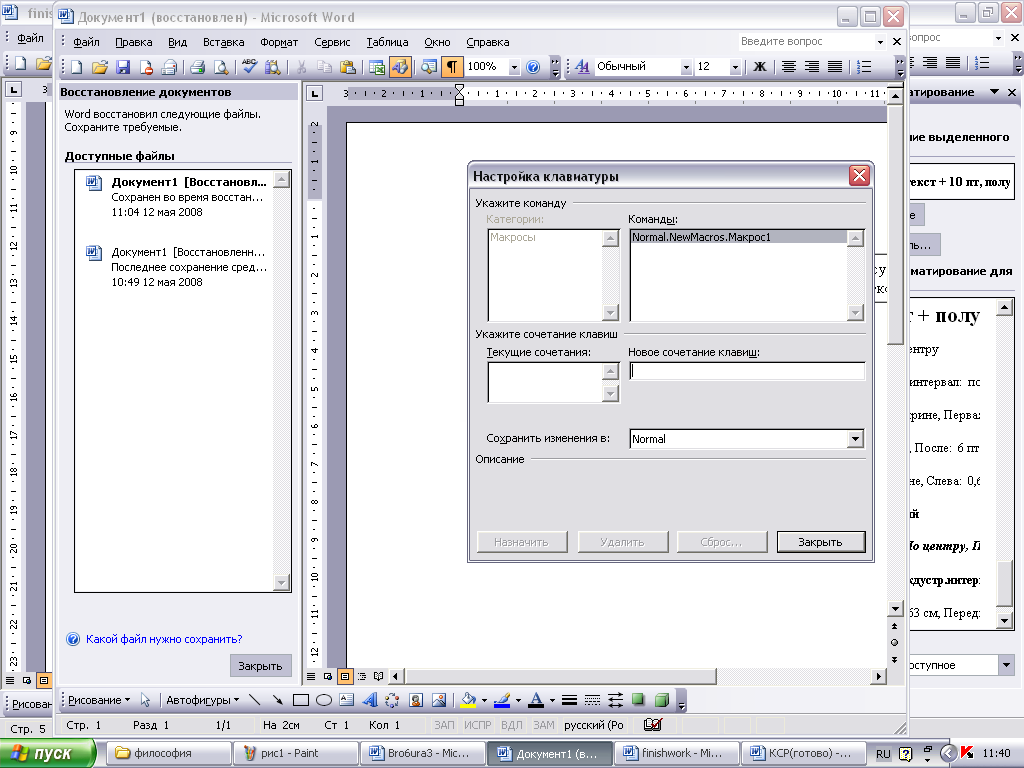Click the 'Новое сочетание клавиш' input field
Image resolution: width=1024 pixels, height=768 pixels.
point(747,371)
